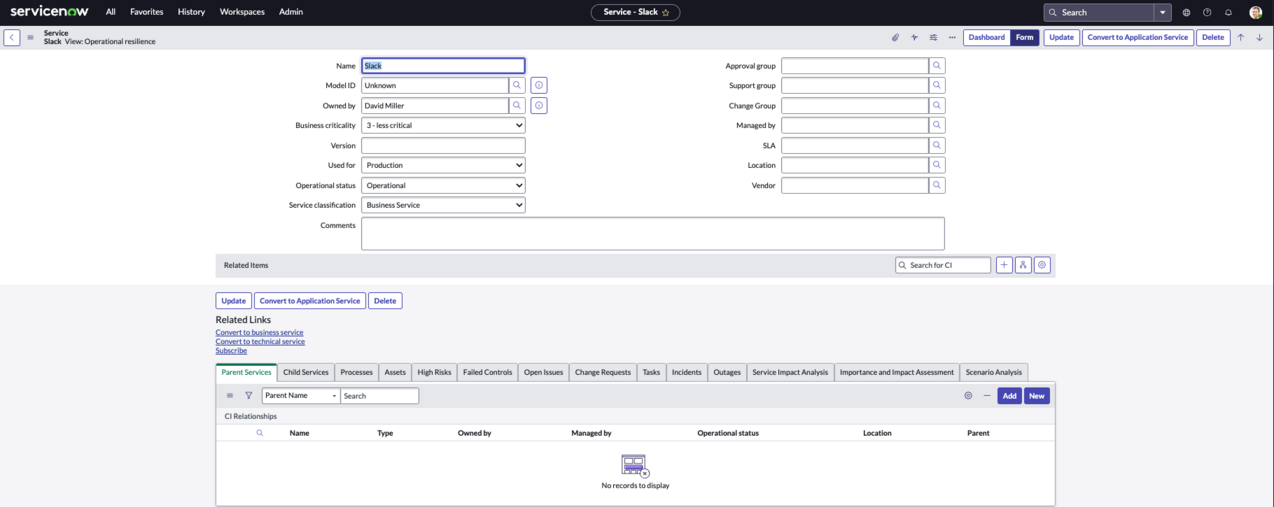Look up Change Group with magnifier

pyautogui.click(x=937, y=105)
